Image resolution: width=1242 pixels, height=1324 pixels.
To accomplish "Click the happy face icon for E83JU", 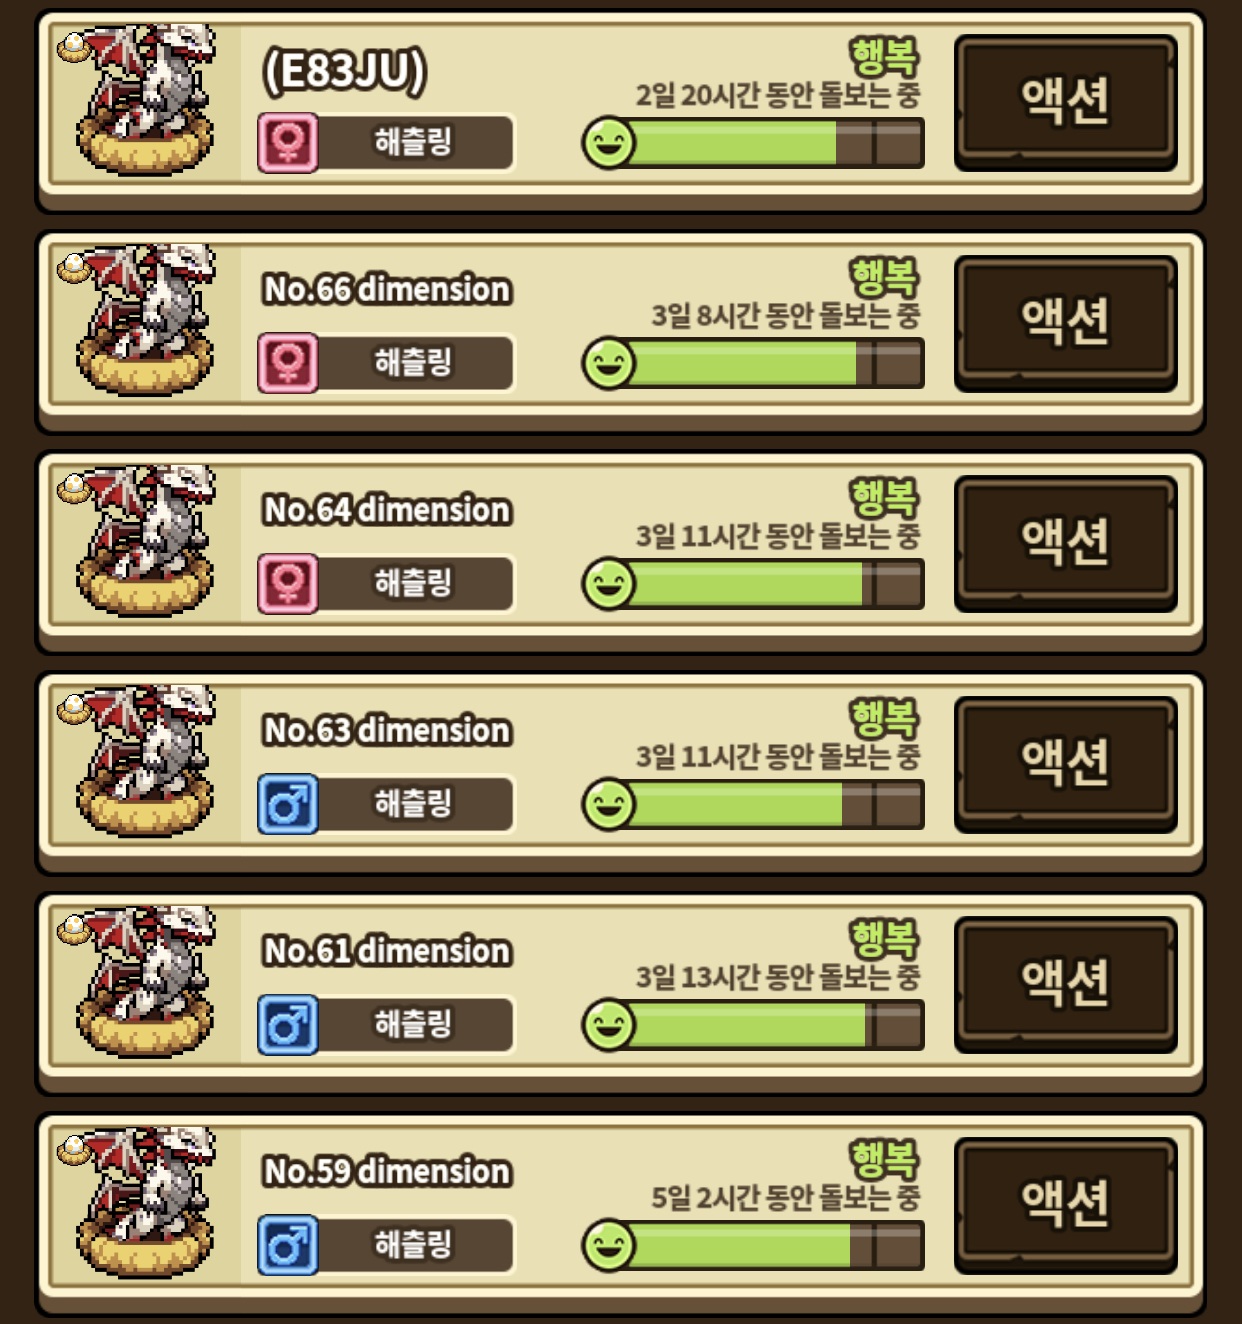I will coord(608,142).
